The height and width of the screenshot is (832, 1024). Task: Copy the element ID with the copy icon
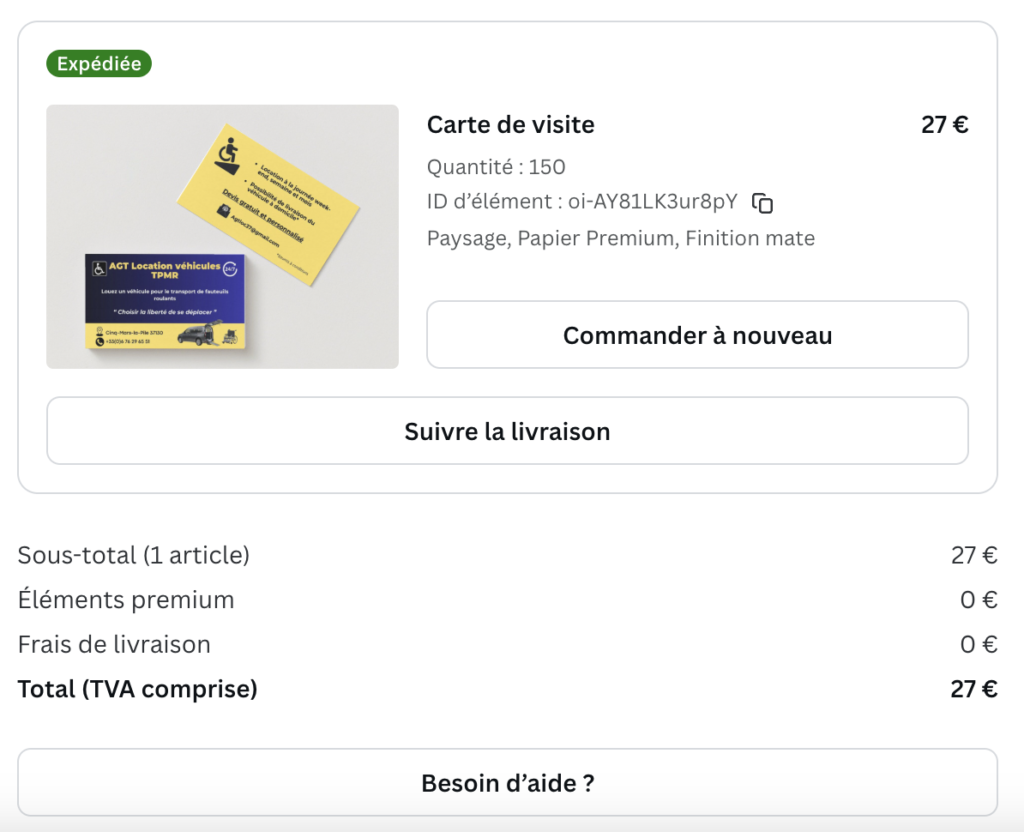tap(762, 203)
